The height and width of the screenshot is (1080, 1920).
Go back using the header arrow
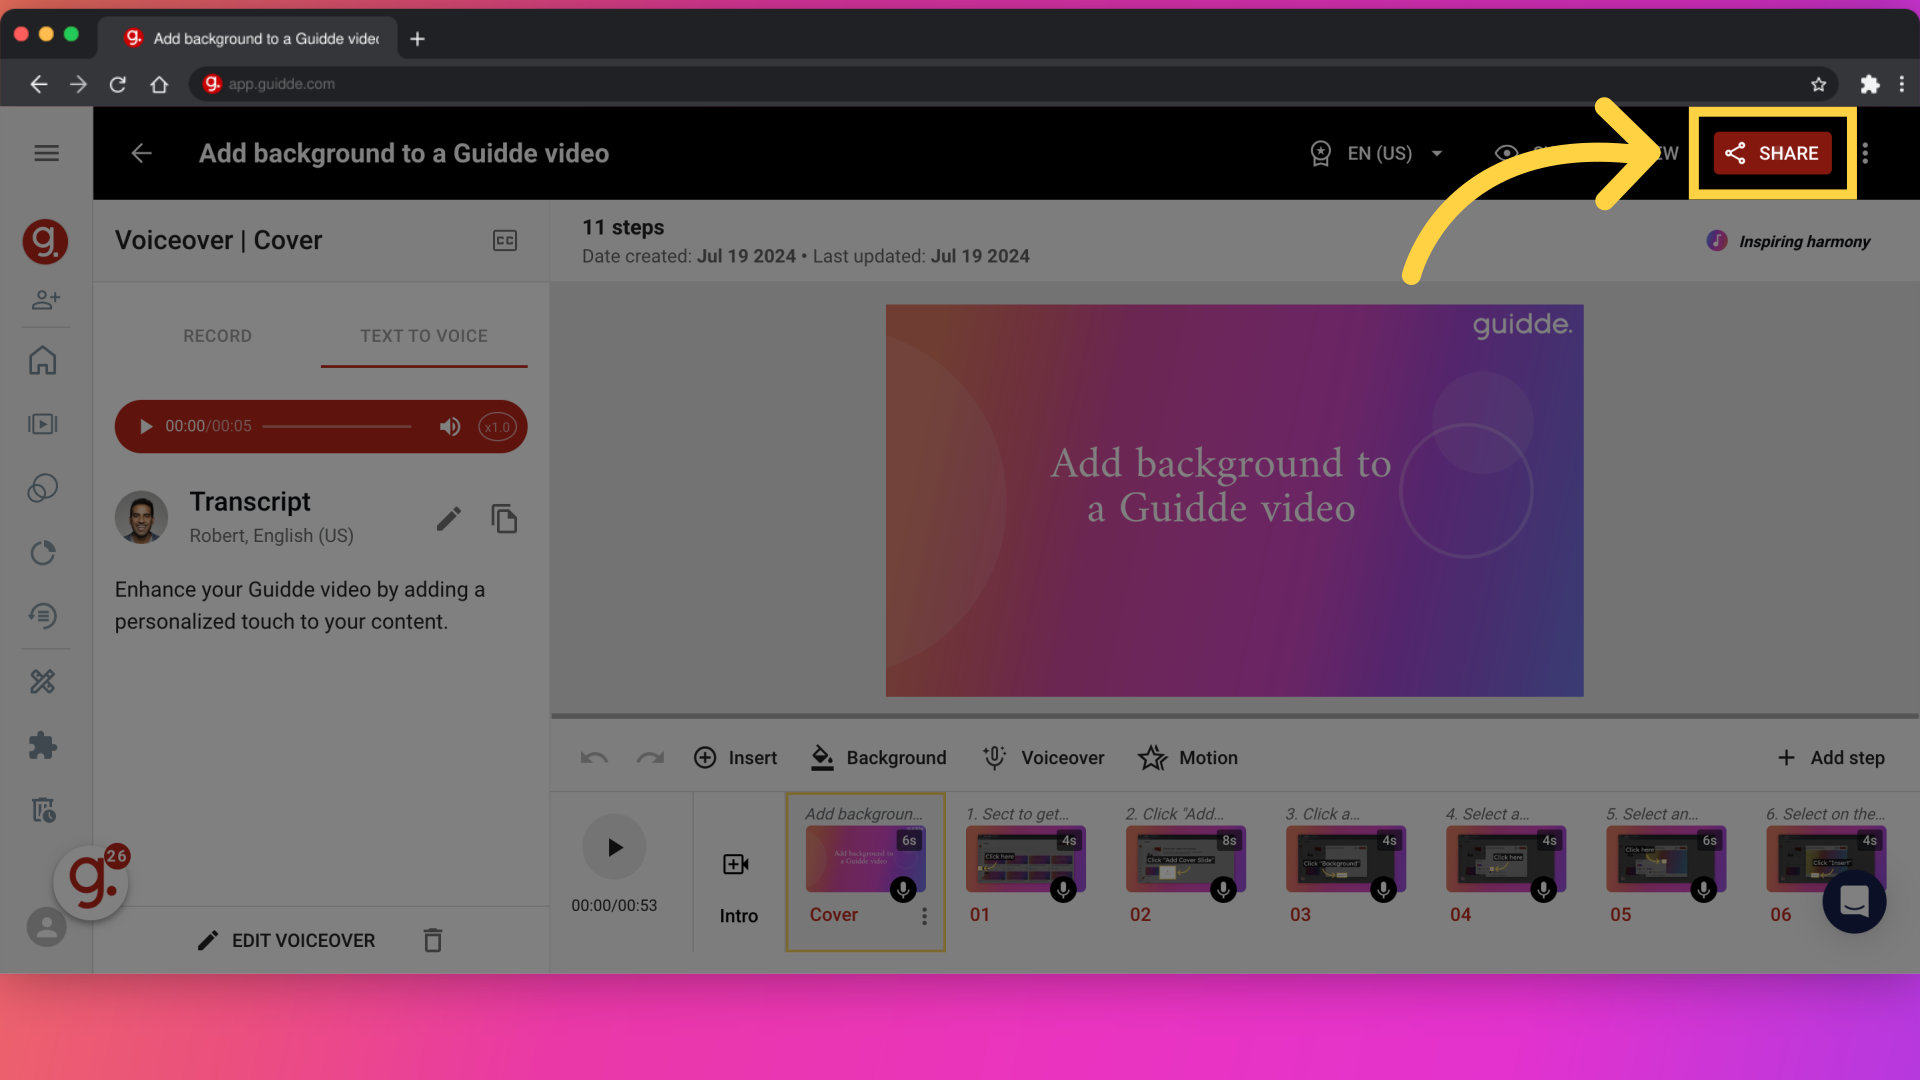tap(142, 153)
